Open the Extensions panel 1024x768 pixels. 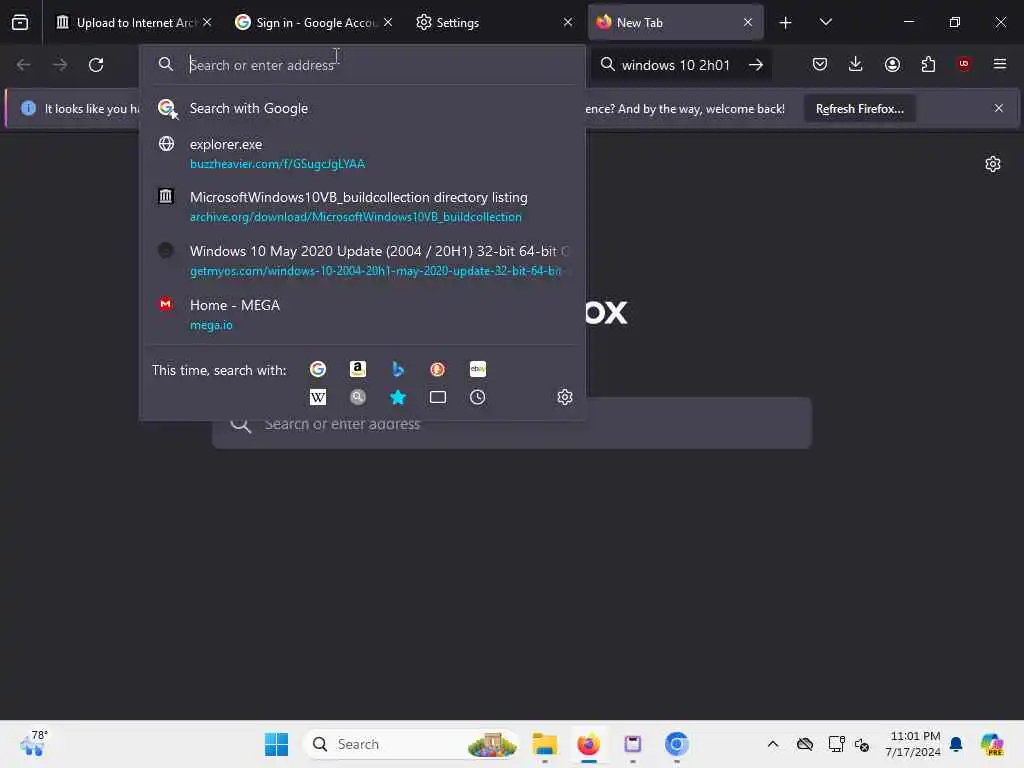(928, 64)
